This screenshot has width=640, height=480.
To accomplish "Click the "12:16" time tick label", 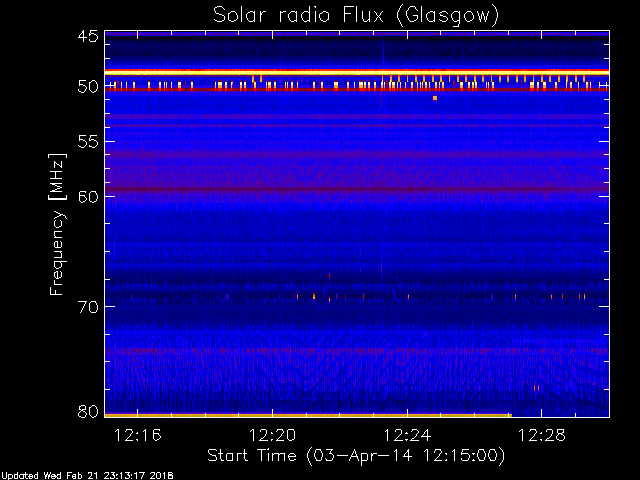I will (x=138, y=435).
